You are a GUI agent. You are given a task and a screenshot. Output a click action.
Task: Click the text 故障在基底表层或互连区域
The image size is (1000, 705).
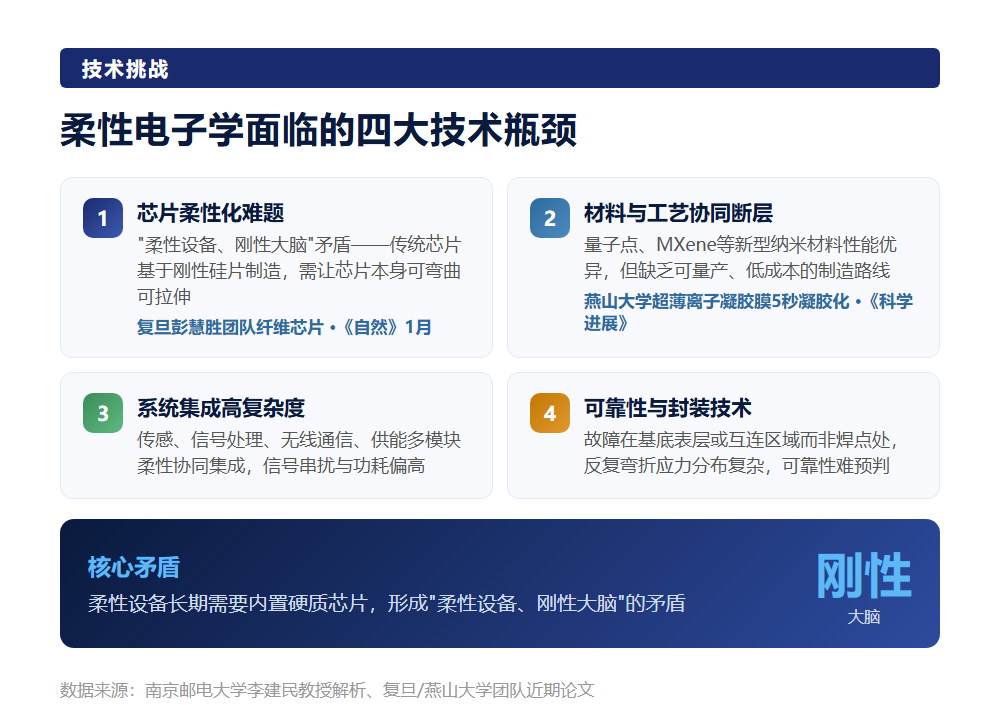click(x=742, y=452)
